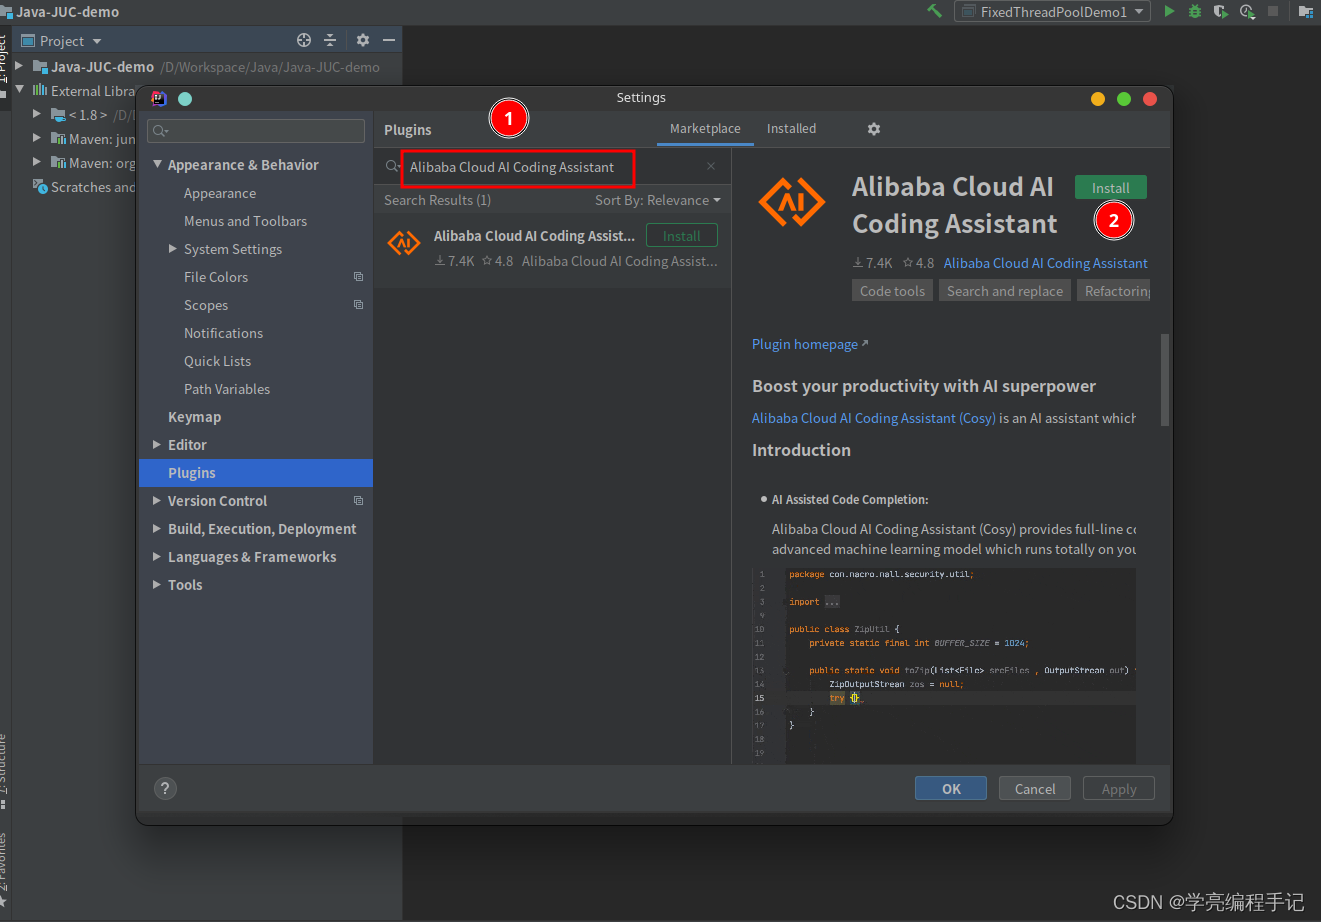Hide the Project tool window with minus icon

[389, 40]
